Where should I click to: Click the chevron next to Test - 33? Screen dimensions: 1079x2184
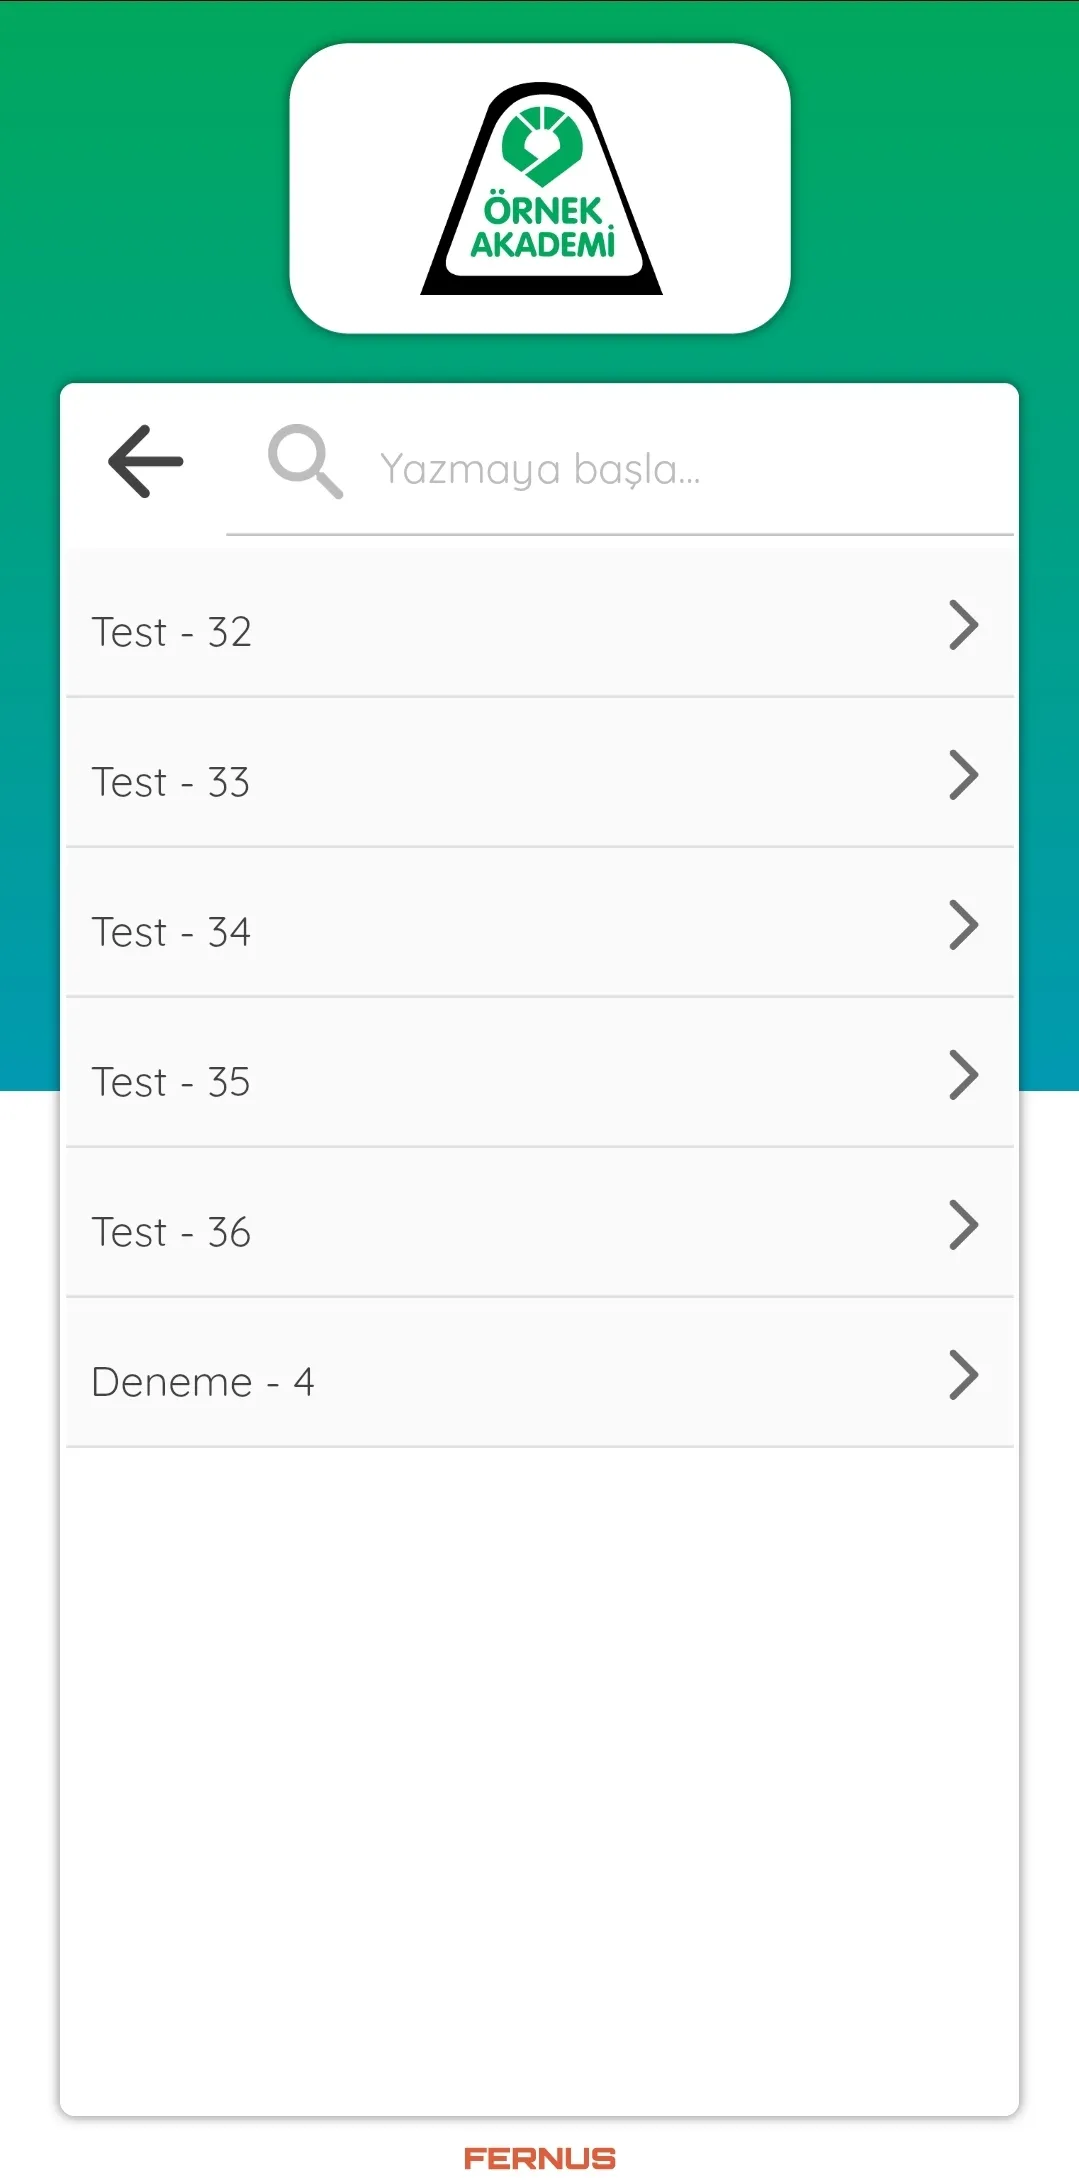point(963,775)
